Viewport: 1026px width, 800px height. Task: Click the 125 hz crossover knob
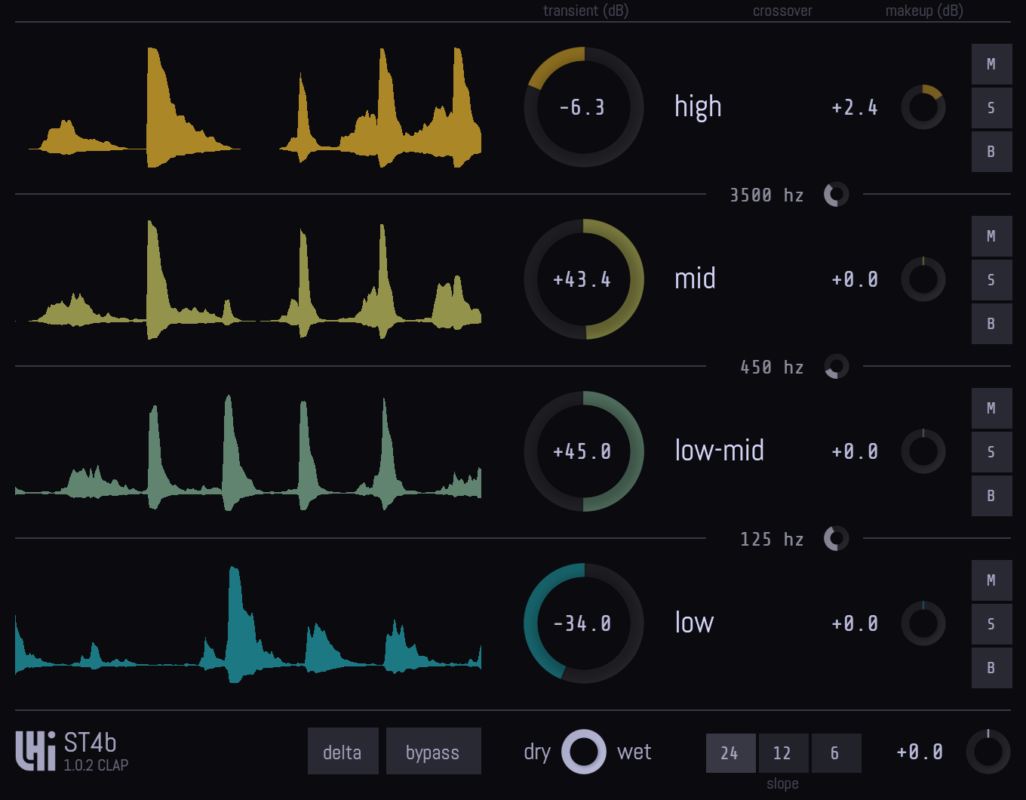(836, 539)
